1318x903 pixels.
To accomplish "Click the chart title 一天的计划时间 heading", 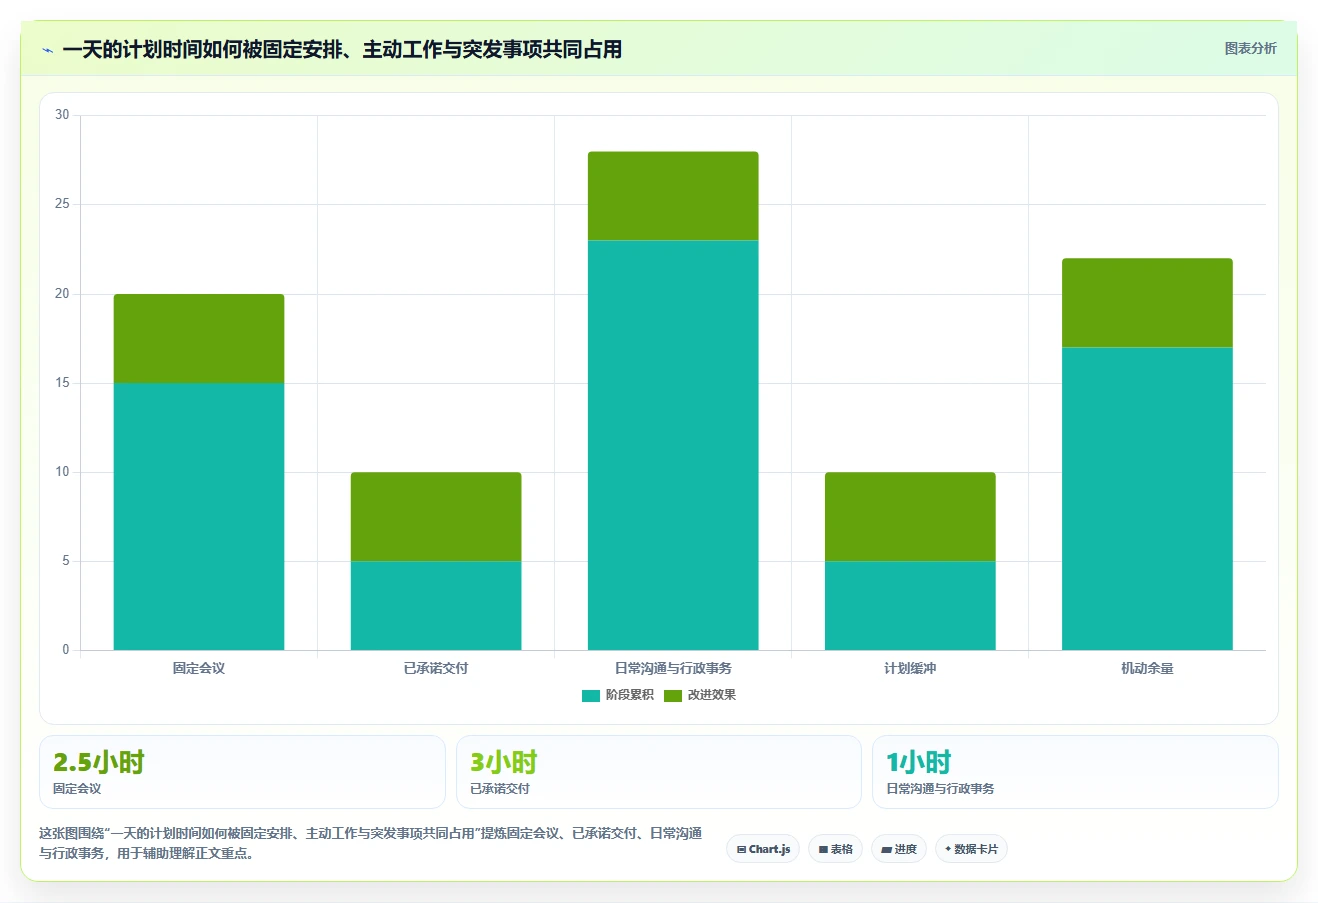I will tap(342, 49).
